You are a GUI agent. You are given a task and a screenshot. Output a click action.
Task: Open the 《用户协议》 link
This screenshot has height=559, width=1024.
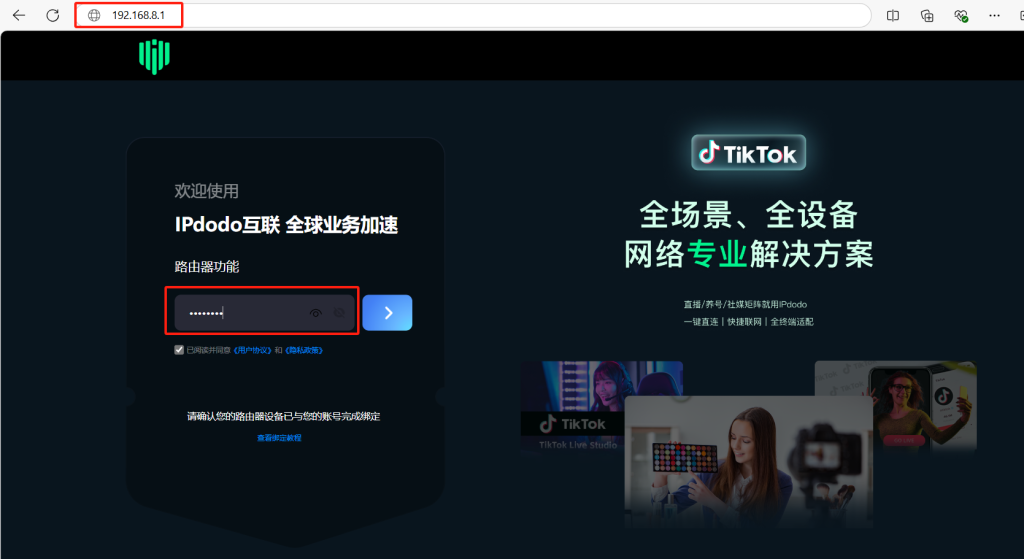pyautogui.click(x=252, y=351)
